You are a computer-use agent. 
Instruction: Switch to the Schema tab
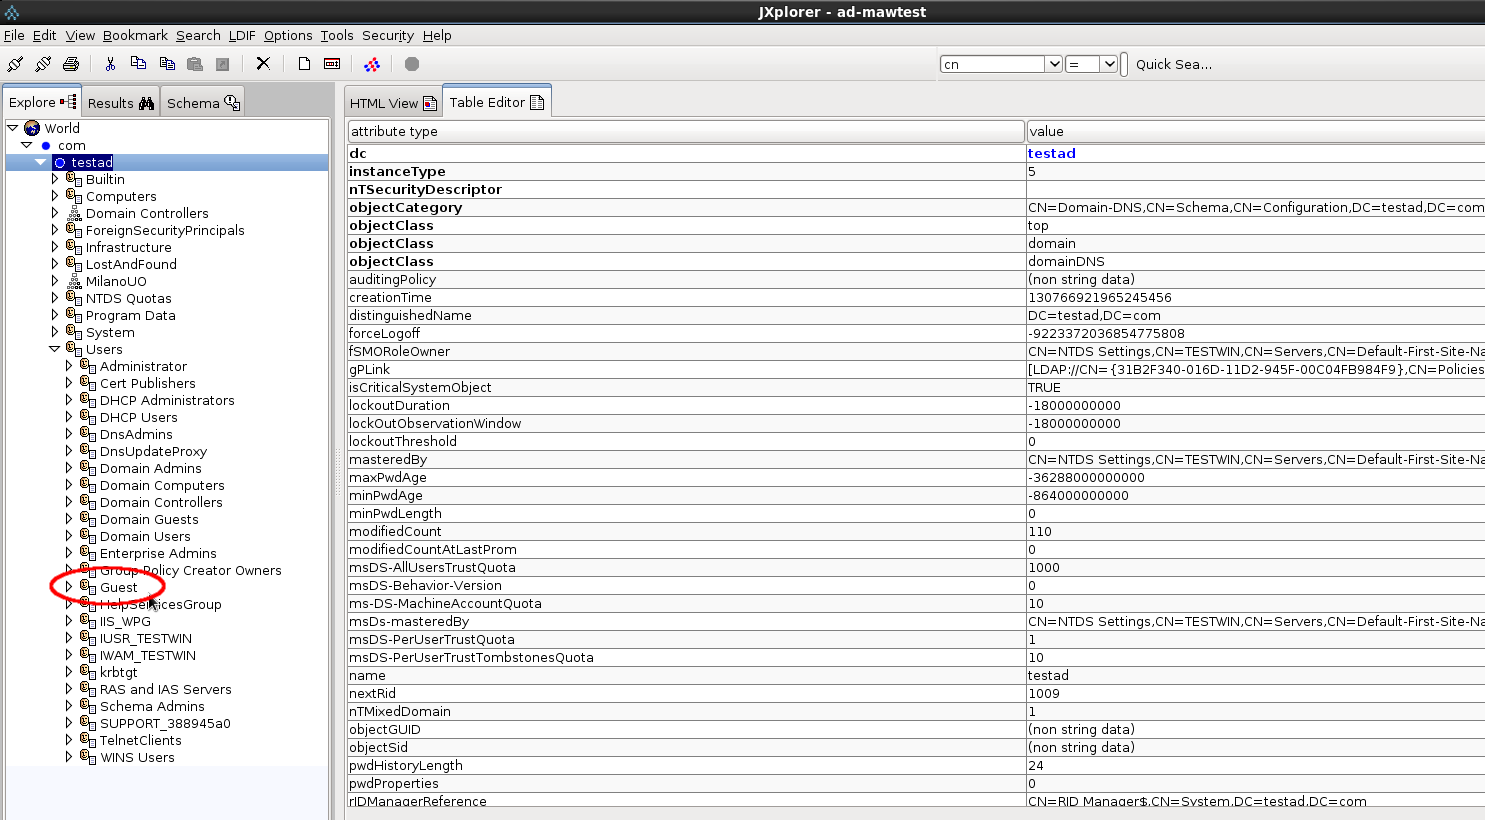(203, 103)
